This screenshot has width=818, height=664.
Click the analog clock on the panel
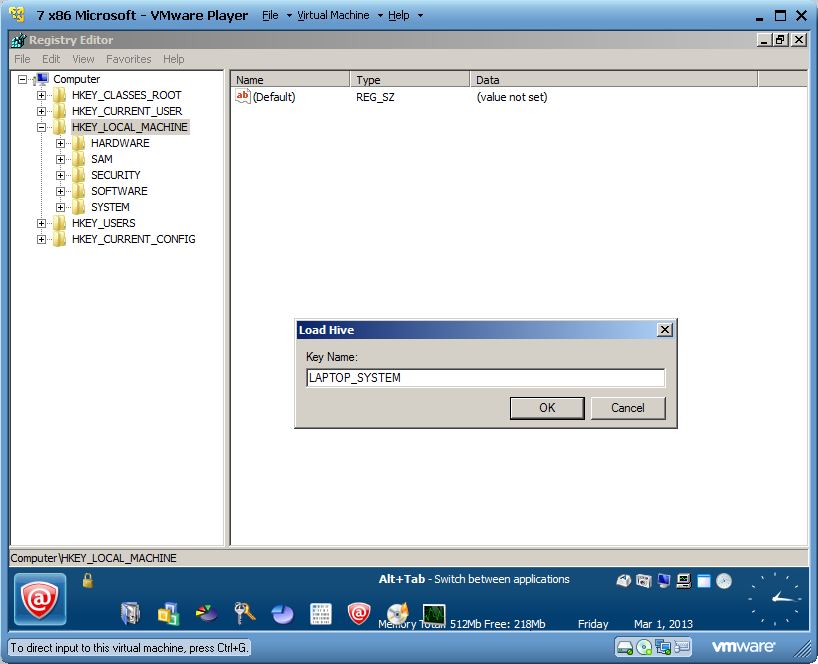click(x=775, y=598)
